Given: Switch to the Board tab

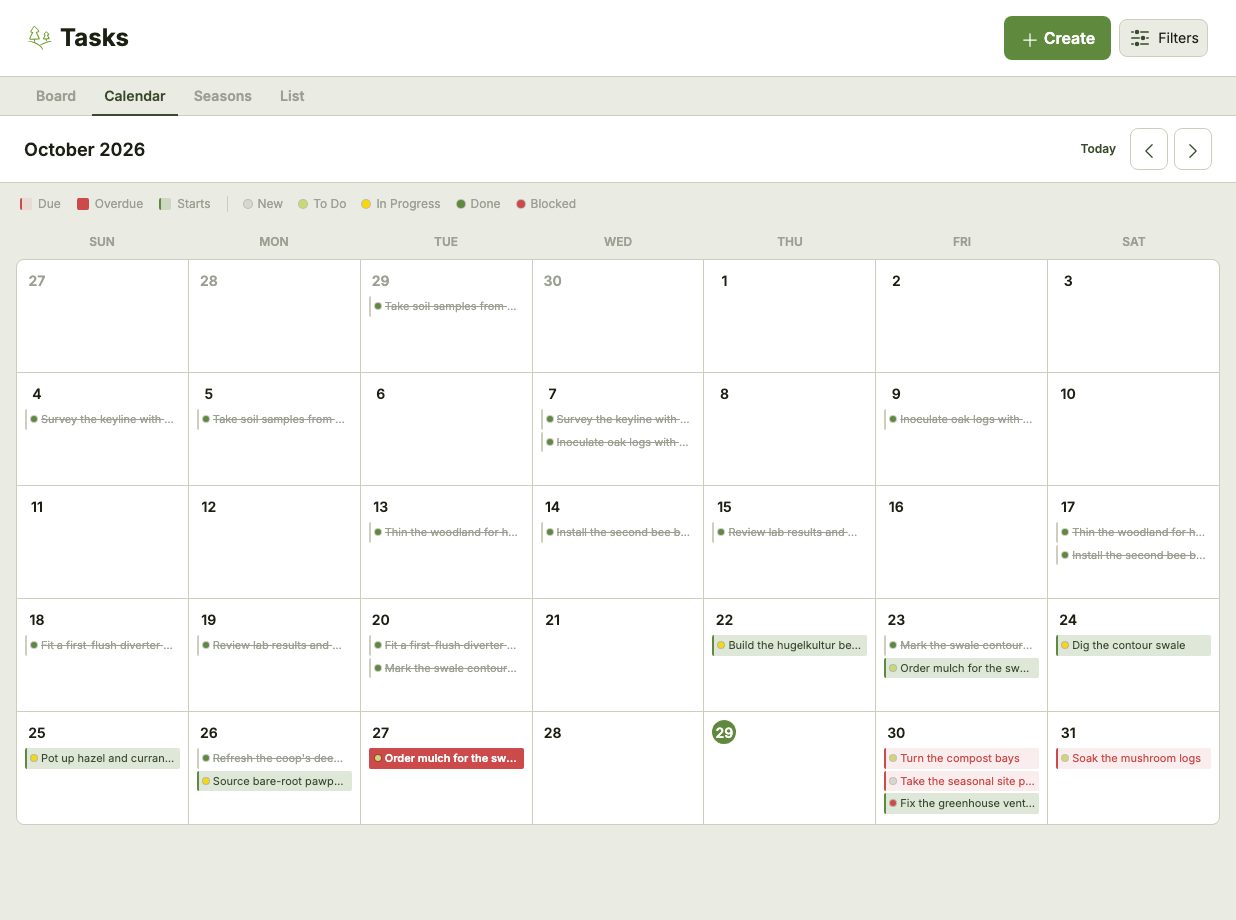Looking at the screenshot, I should 56,96.
